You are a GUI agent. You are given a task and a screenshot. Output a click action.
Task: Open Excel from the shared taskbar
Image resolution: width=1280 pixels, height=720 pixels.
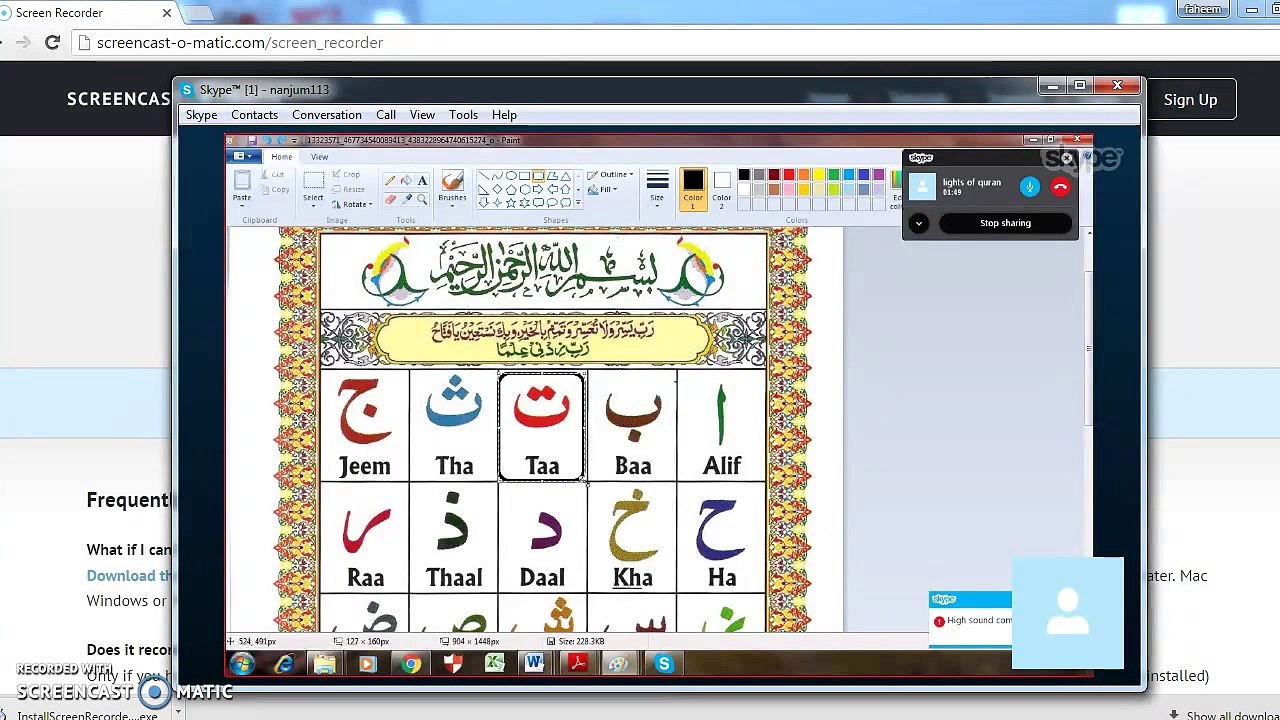pos(494,664)
